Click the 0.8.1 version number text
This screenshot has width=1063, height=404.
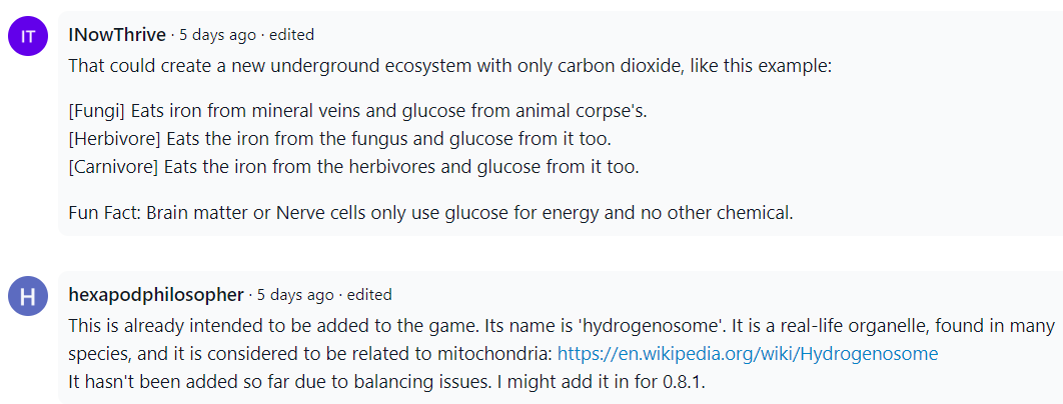pyautogui.click(x=683, y=382)
